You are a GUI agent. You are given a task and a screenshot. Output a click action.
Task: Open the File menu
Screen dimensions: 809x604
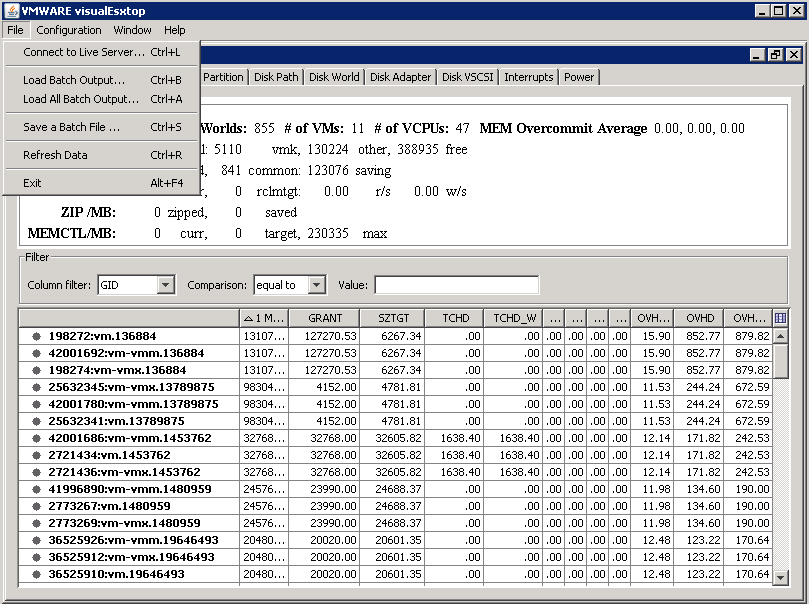(15, 30)
